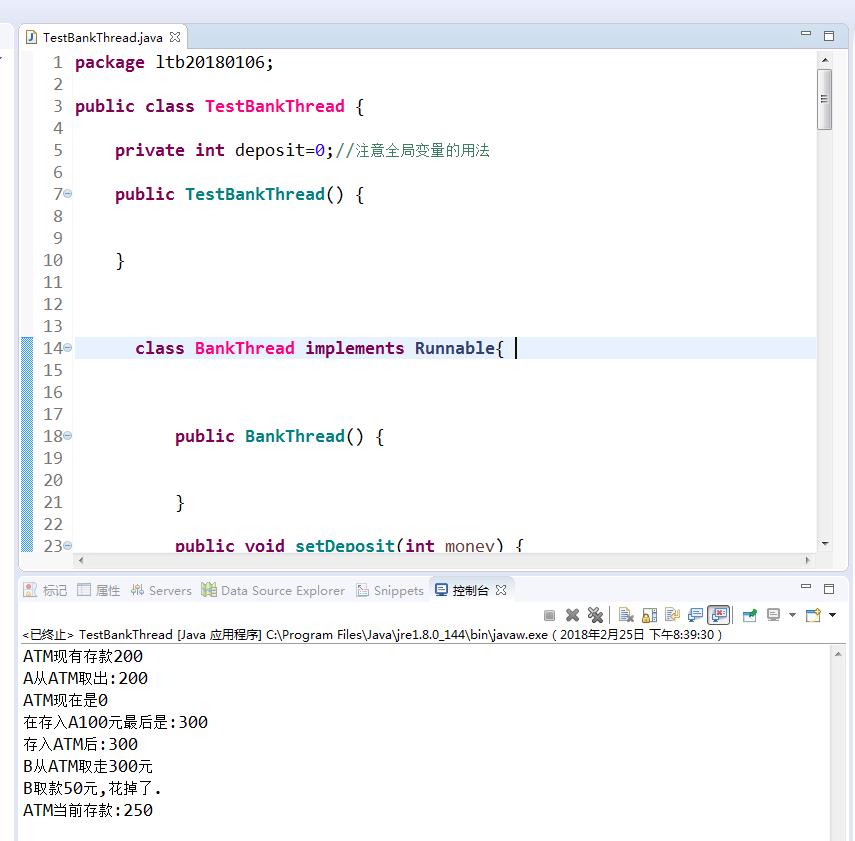Click console line '存入ATM后:300'
The height and width of the screenshot is (841, 855).
coord(81,744)
